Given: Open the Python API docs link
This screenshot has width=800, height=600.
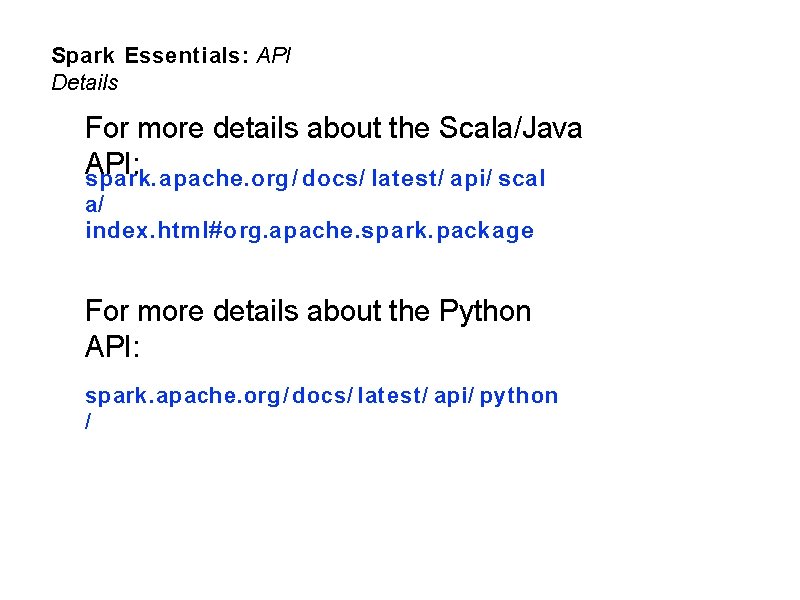Looking at the screenshot, I should point(321,395).
